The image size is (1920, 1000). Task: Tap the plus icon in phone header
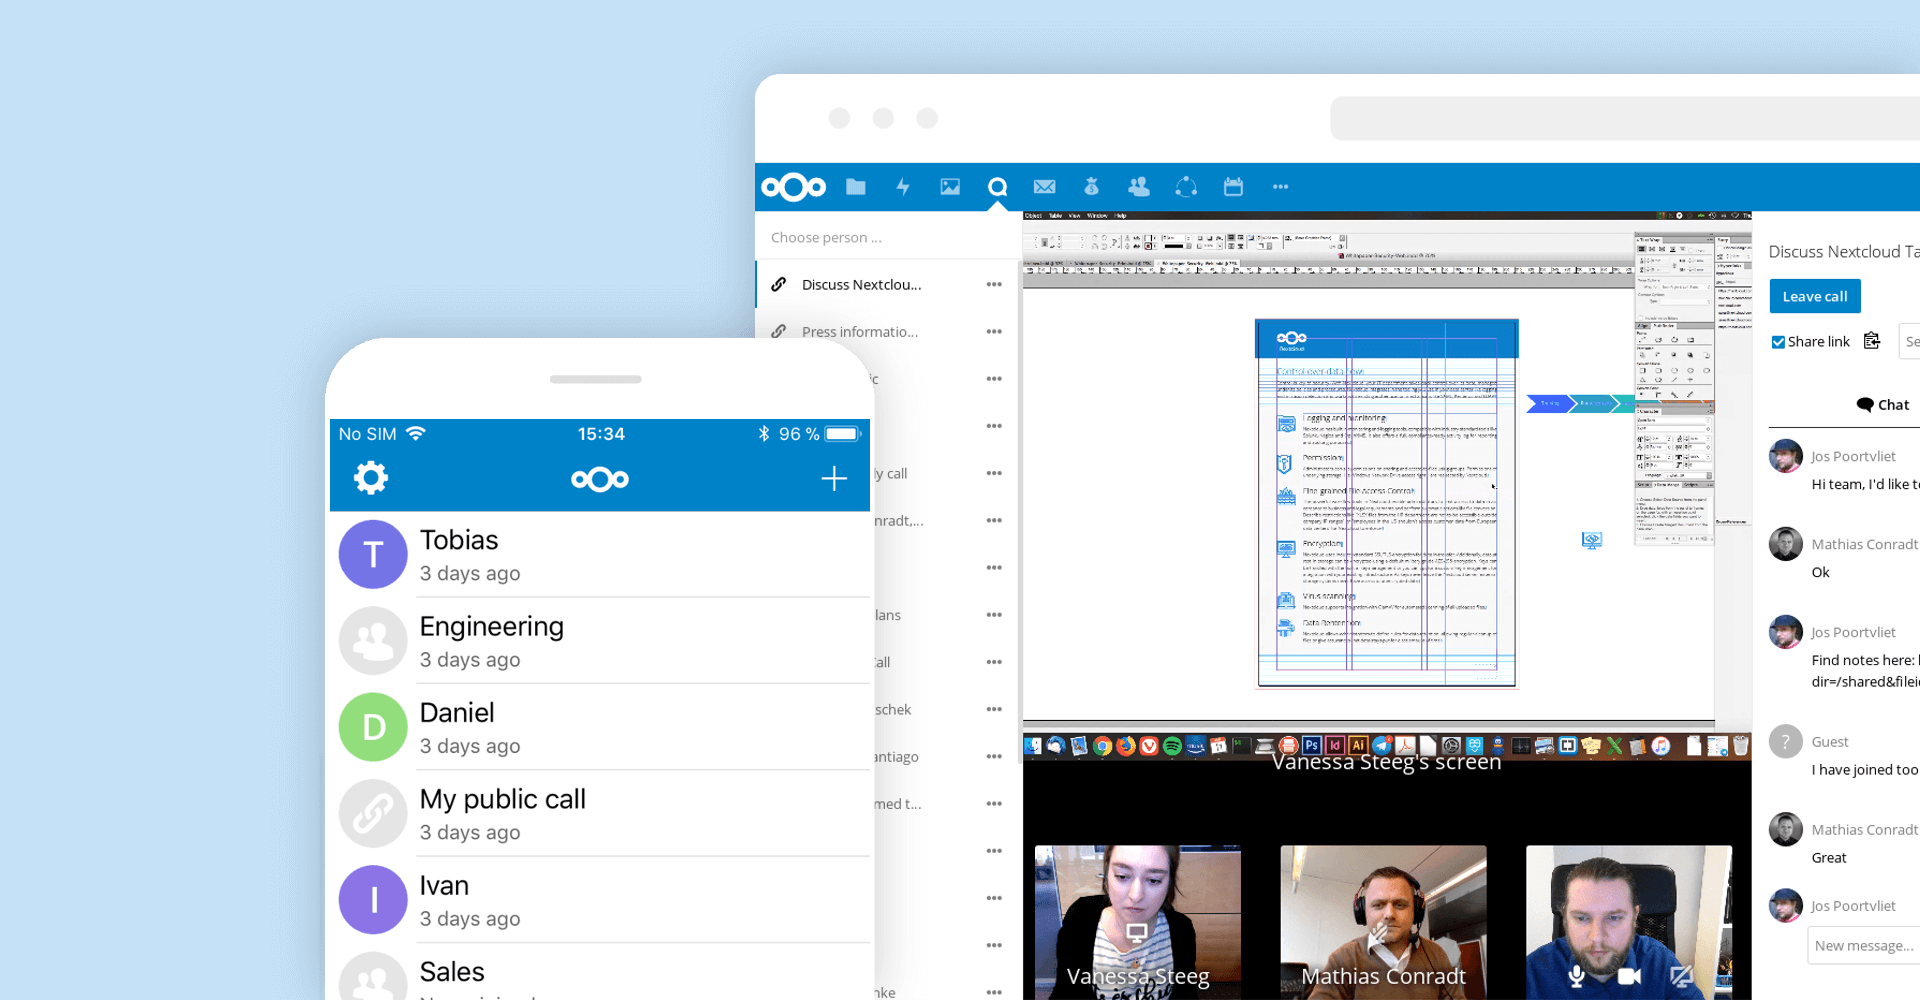tap(834, 479)
